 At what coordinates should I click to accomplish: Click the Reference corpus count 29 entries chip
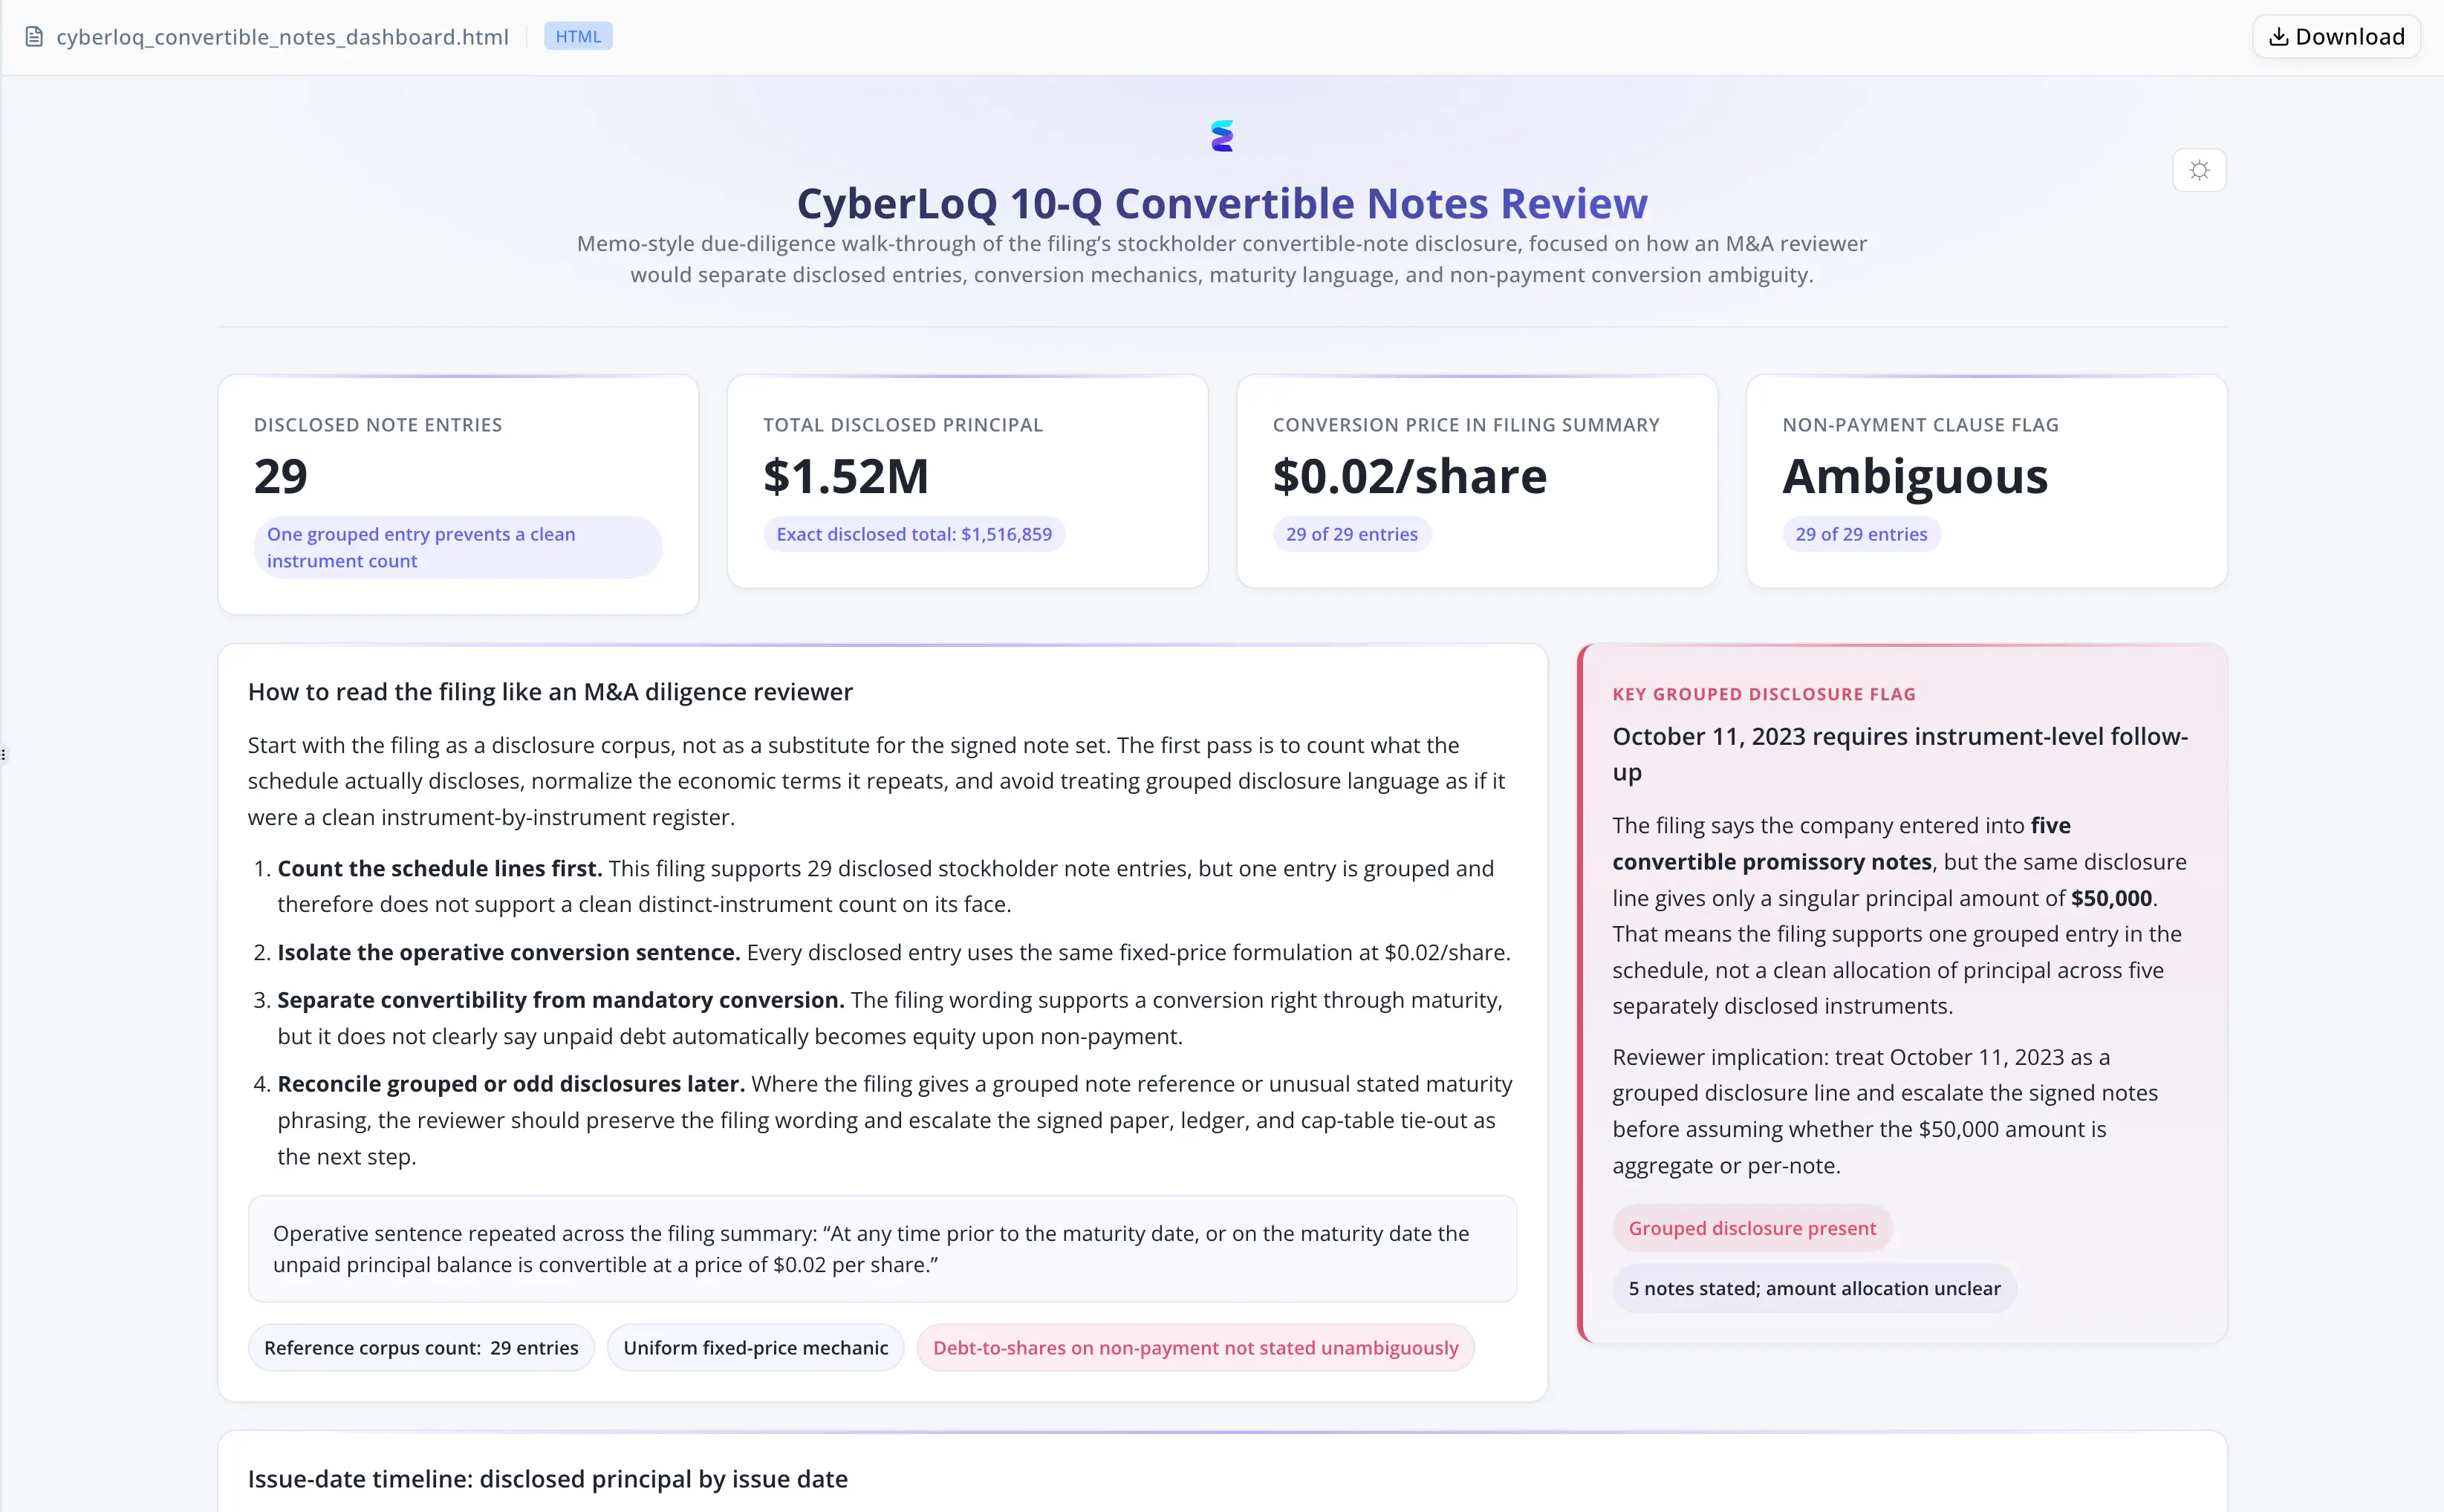tap(421, 1348)
